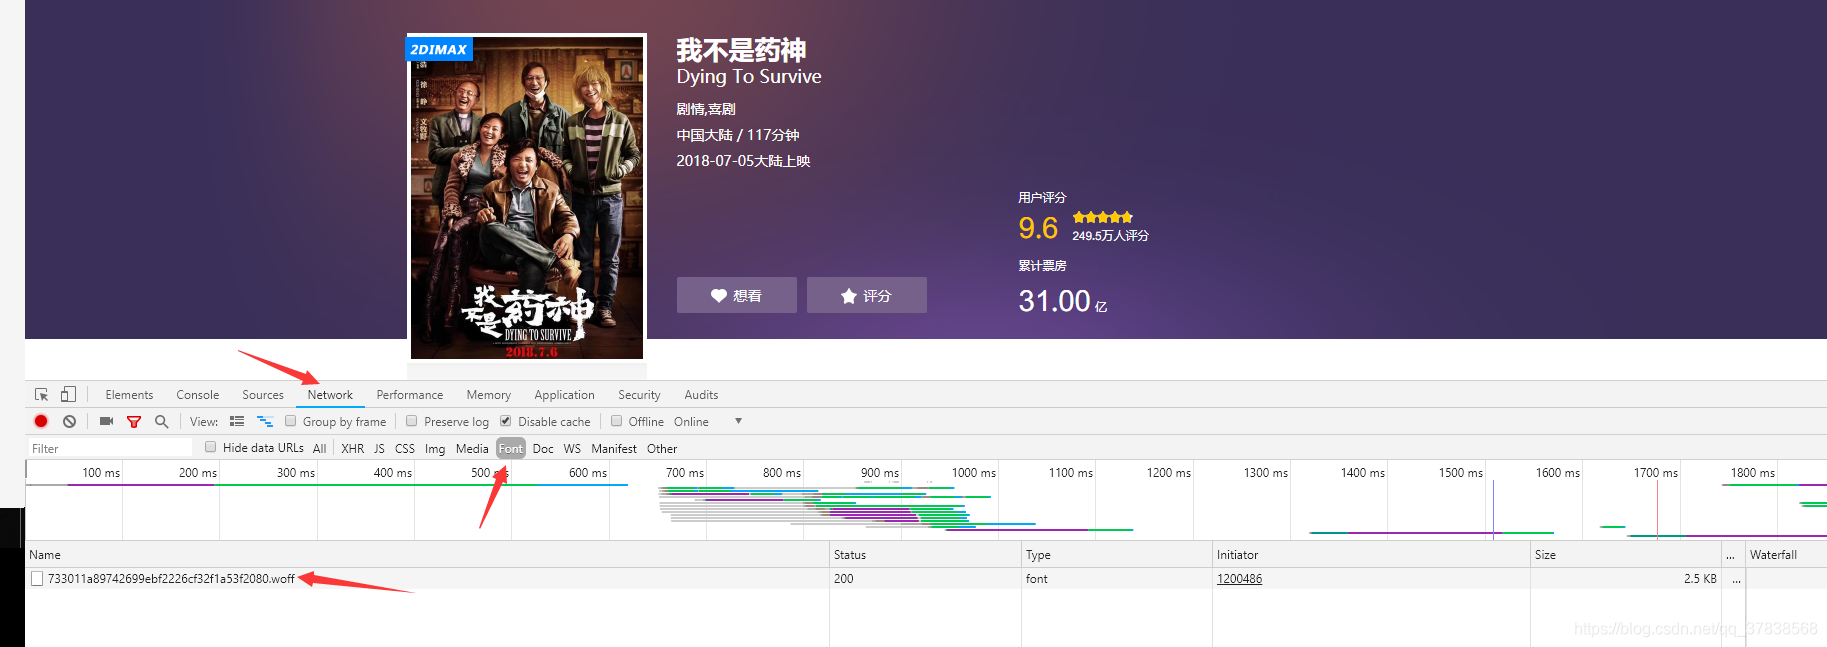Screen dimensions: 1827x647
Task: Click the movie poster thumbnail
Action: (527, 198)
